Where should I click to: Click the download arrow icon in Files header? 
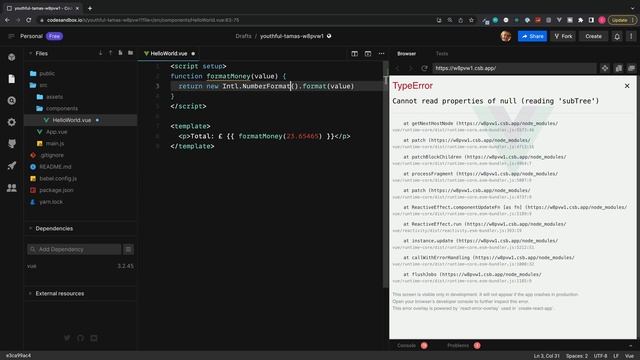(100, 53)
